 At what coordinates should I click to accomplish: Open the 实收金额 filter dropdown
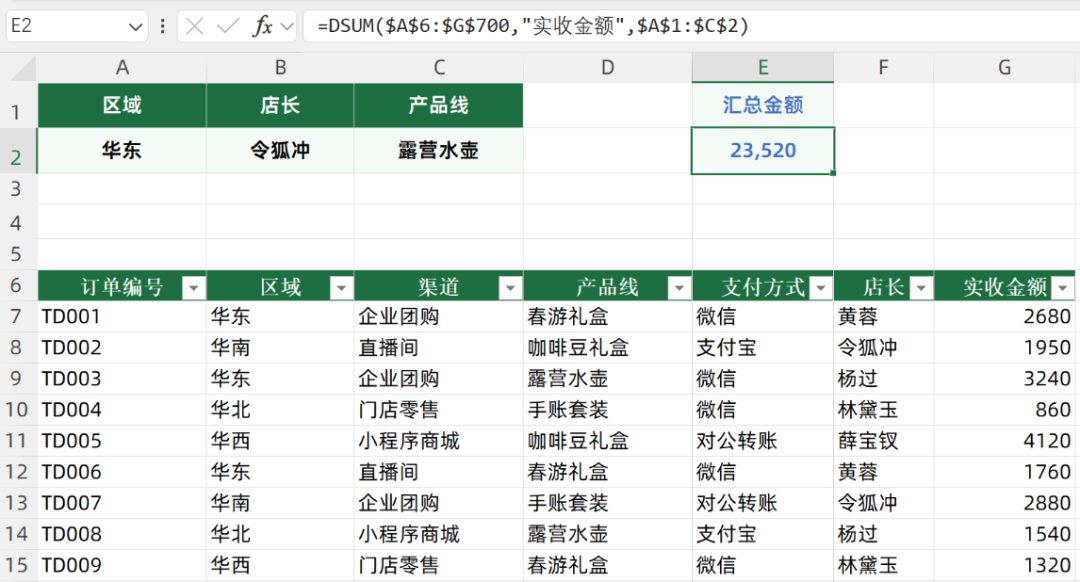(x=1063, y=288)
